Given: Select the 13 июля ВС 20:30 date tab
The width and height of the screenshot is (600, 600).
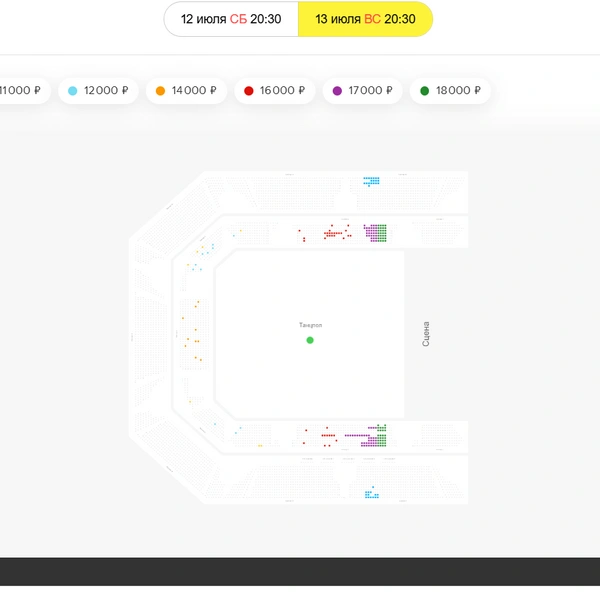Looking at the screenshot, I should tap(365, 19).
